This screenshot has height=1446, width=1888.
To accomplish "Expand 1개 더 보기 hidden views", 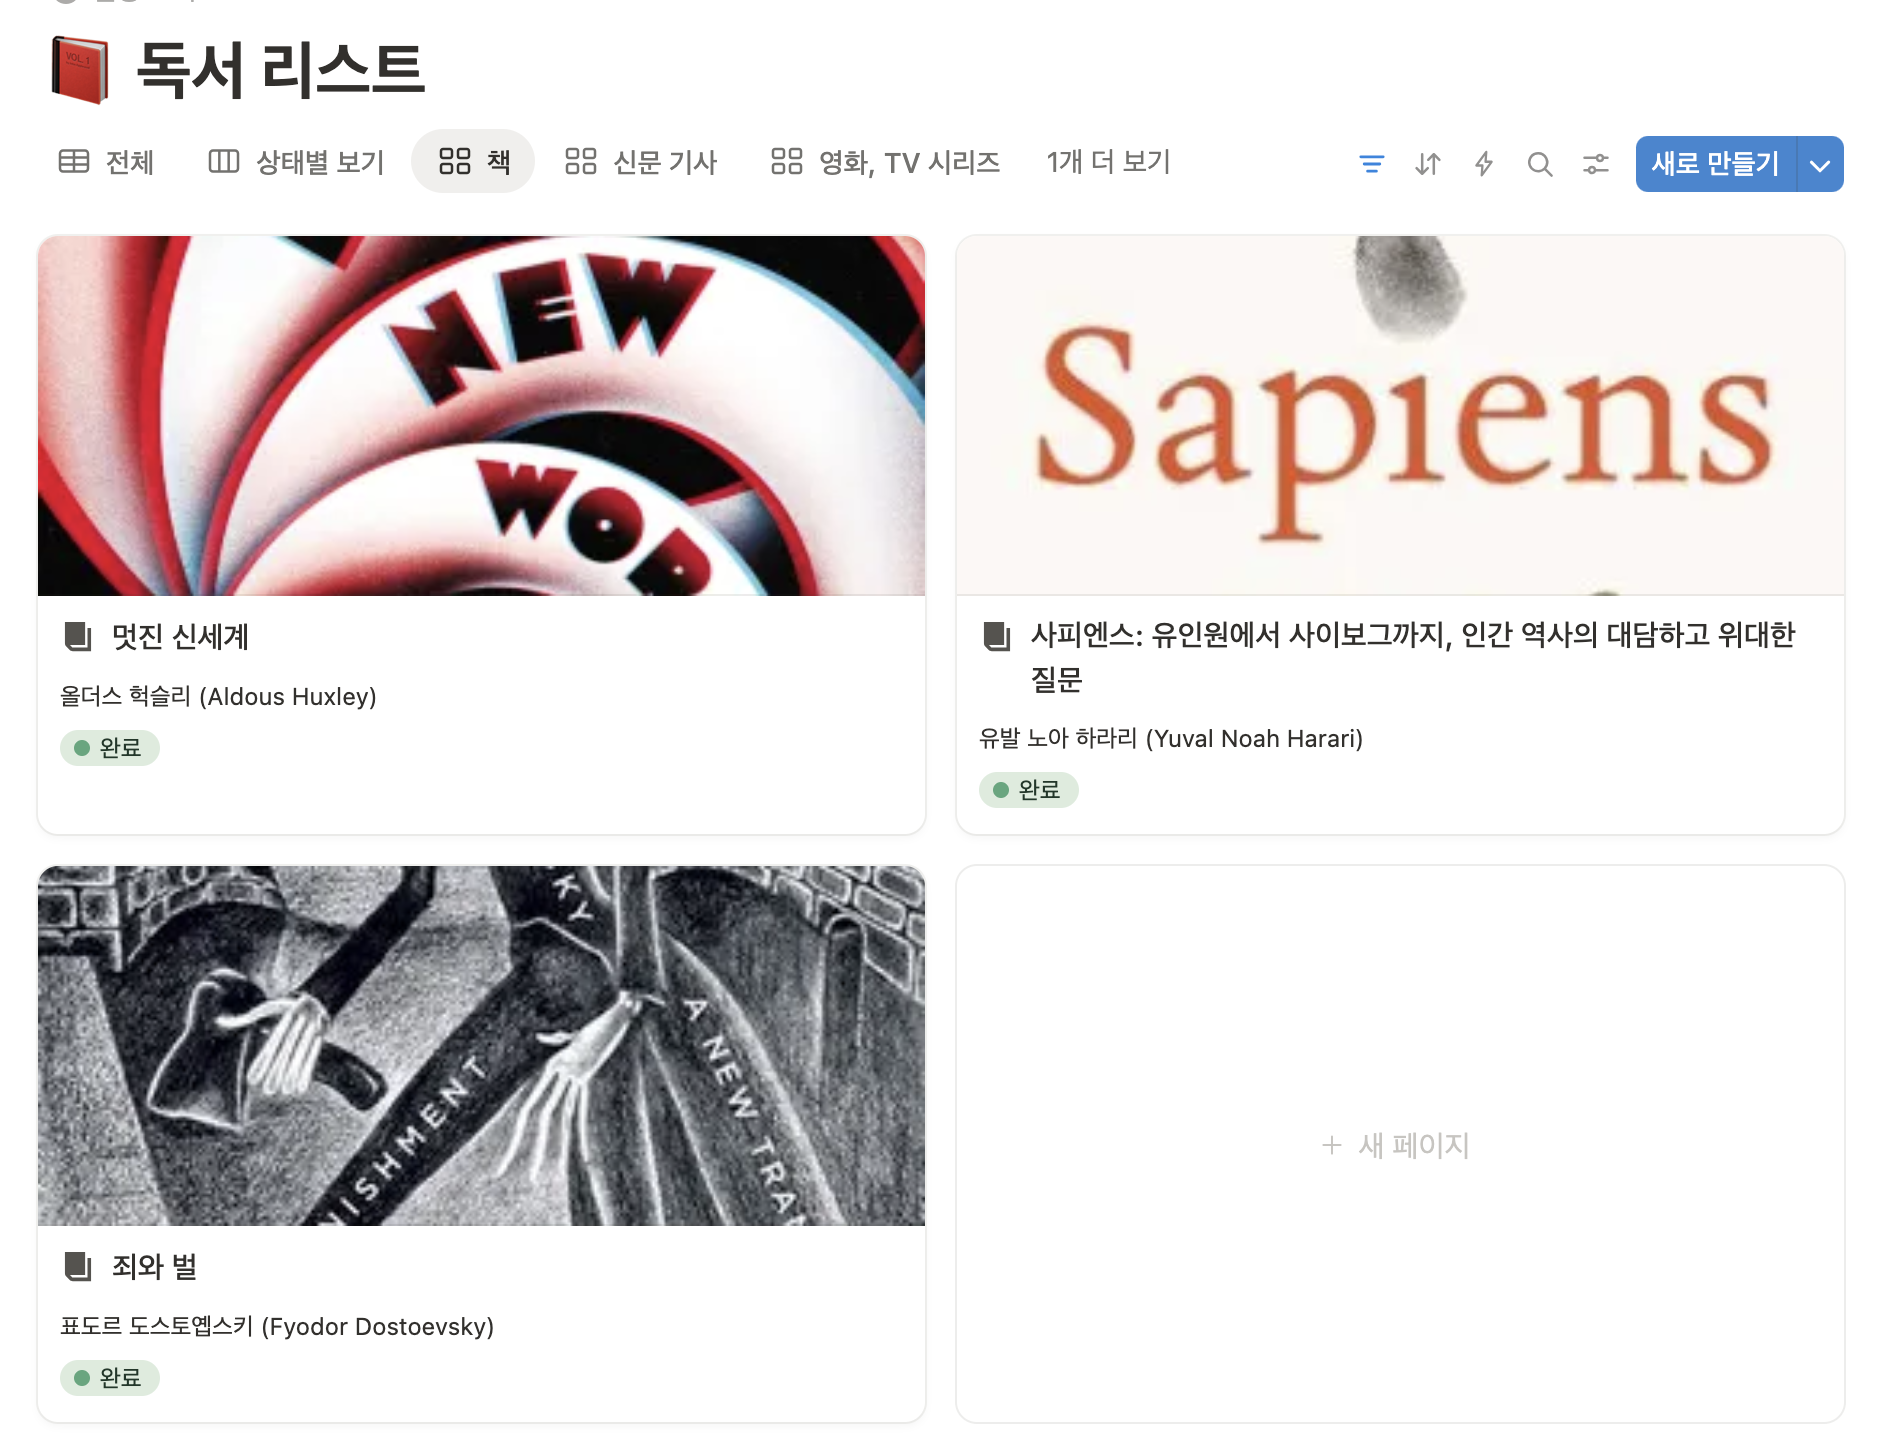I will click(1108, 162).
